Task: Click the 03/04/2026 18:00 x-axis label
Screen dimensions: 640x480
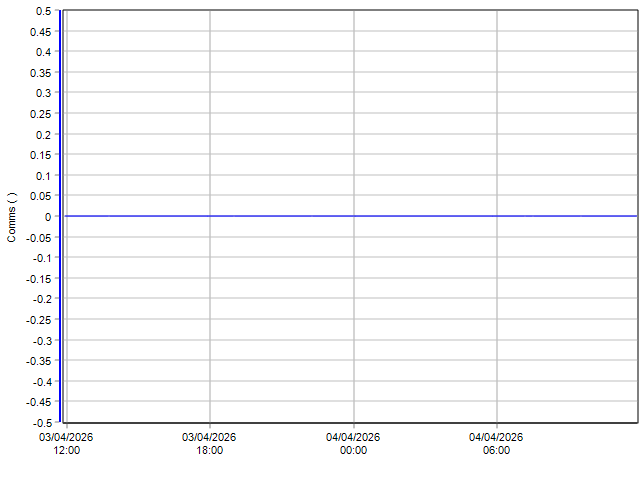Action: 209,443
